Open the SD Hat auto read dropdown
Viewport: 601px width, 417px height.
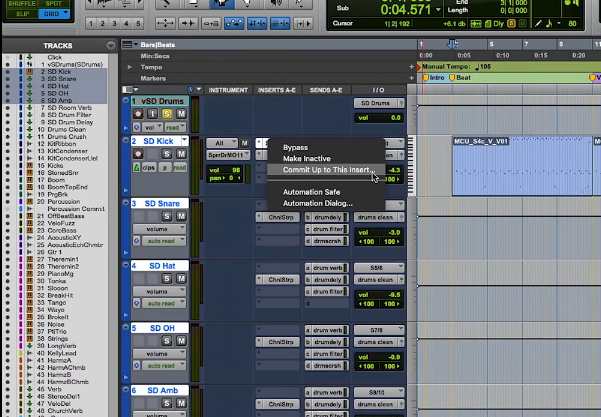(x=164, y=303)
